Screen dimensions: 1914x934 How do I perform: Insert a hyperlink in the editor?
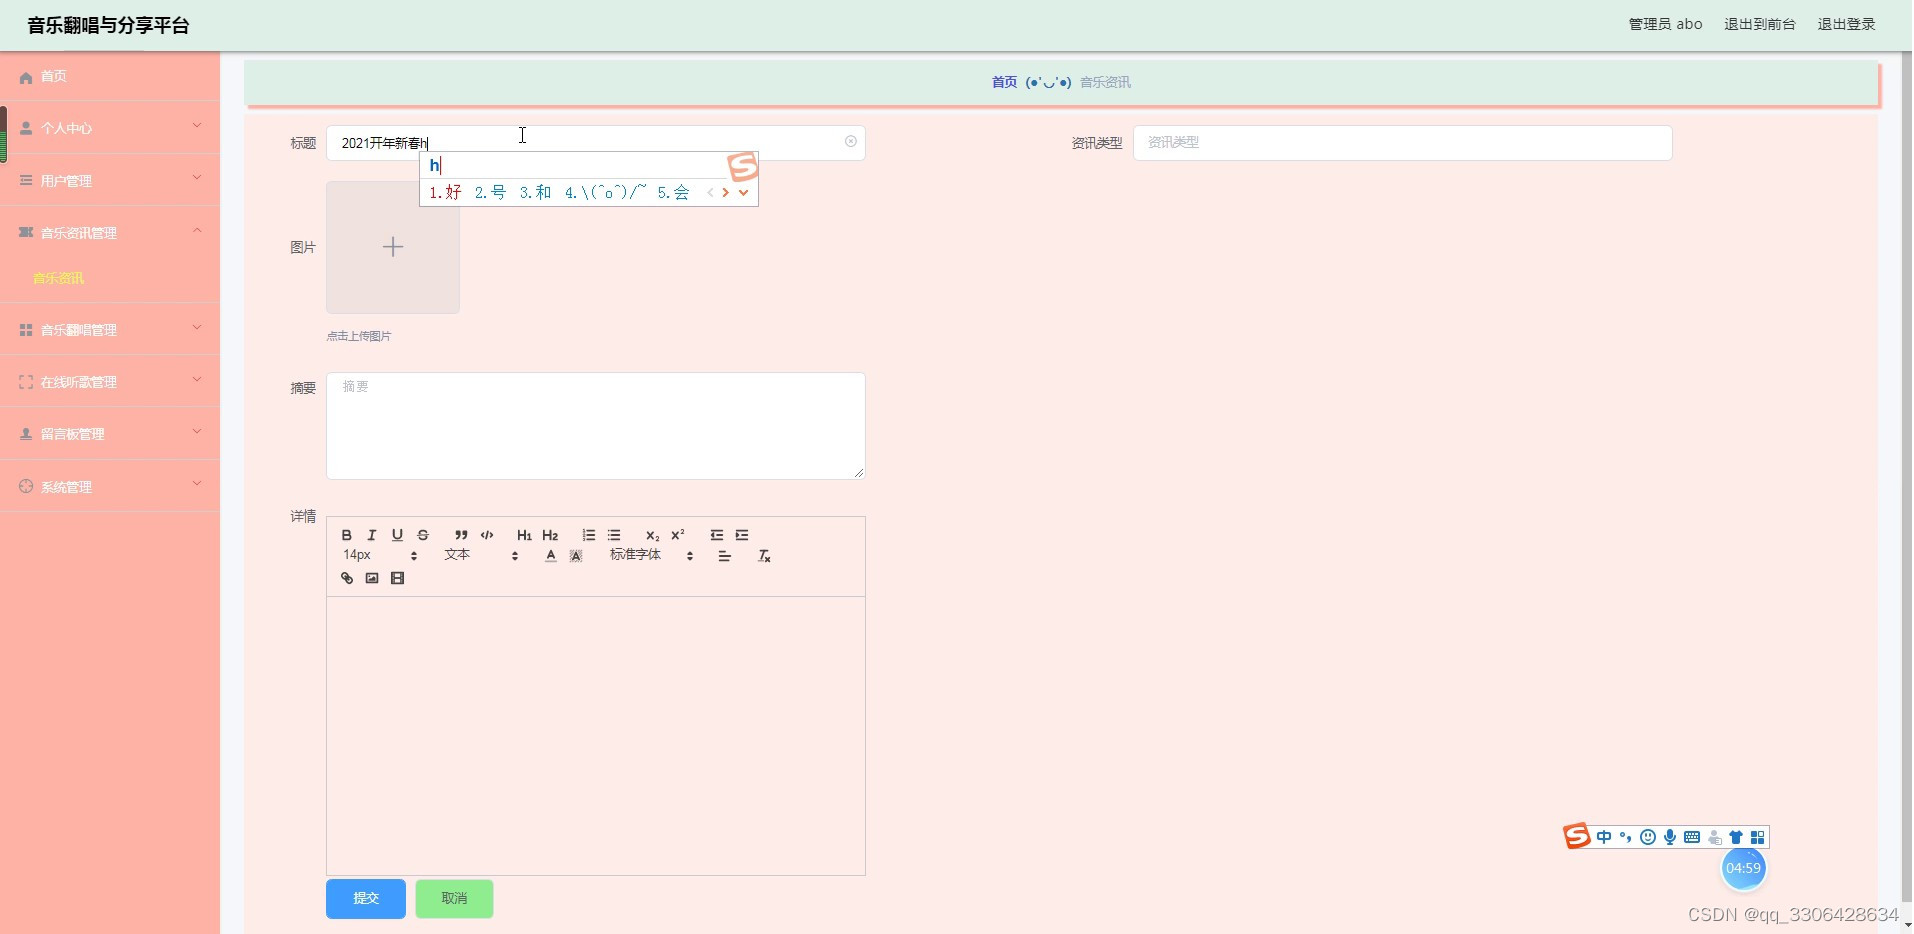[347, 578]
